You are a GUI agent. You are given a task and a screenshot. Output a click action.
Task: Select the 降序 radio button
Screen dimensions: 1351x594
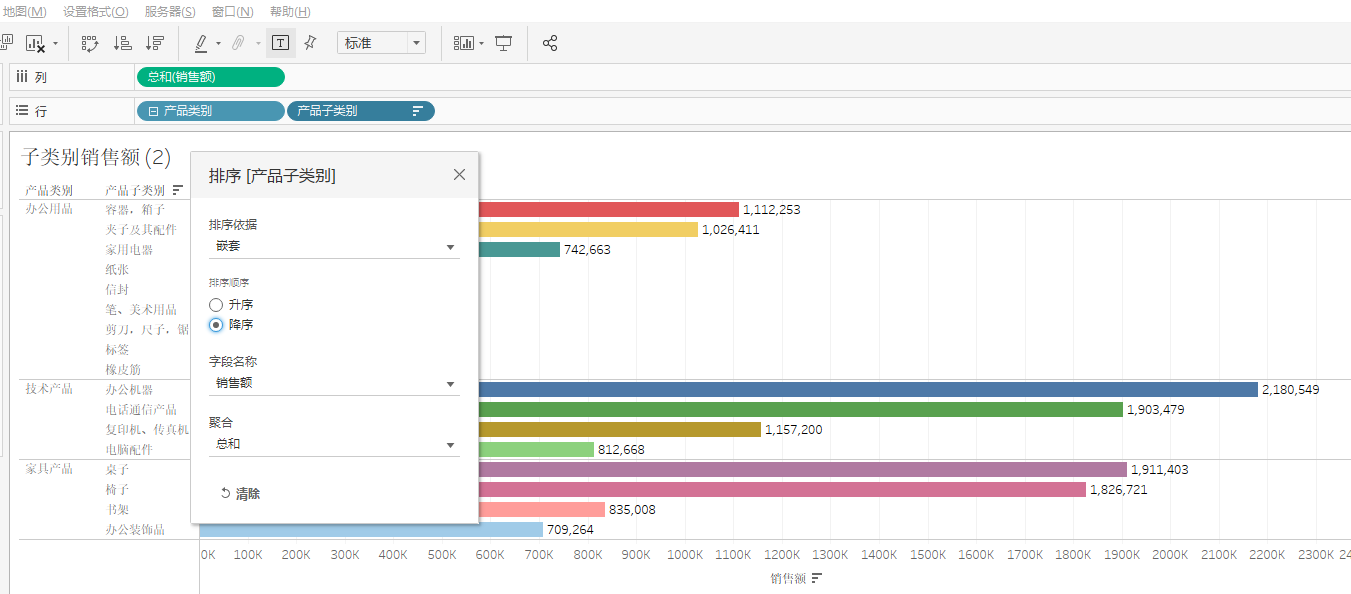tap(216, 324)
